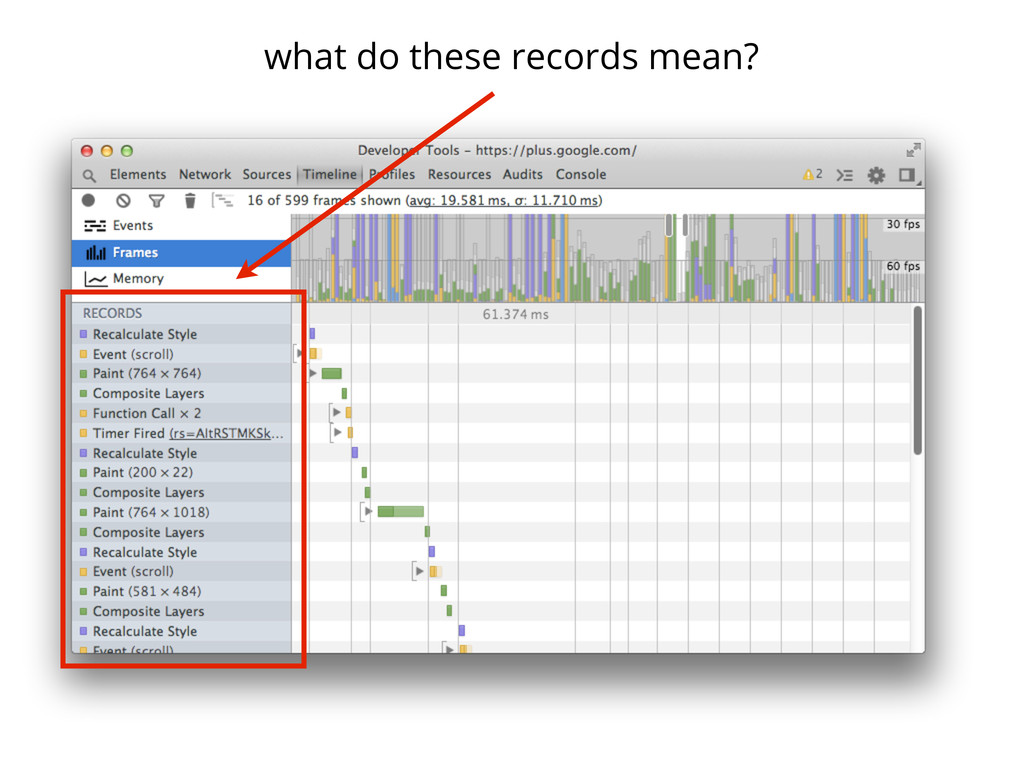Viewport: 1024px width, 768px height.
Task: Expand the Paint (764 × 1018) record arrow
Action: coord(368,512)
